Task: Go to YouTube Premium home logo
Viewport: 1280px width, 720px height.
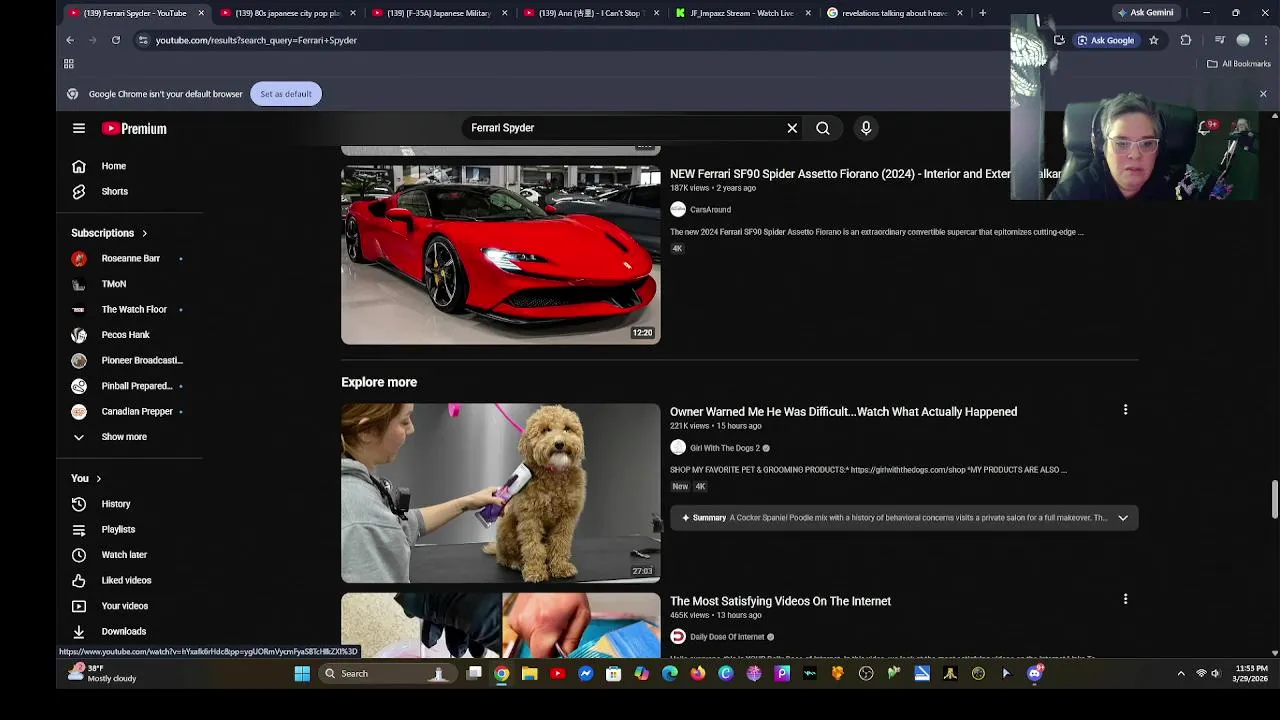Action: click(x=134, y=128)
